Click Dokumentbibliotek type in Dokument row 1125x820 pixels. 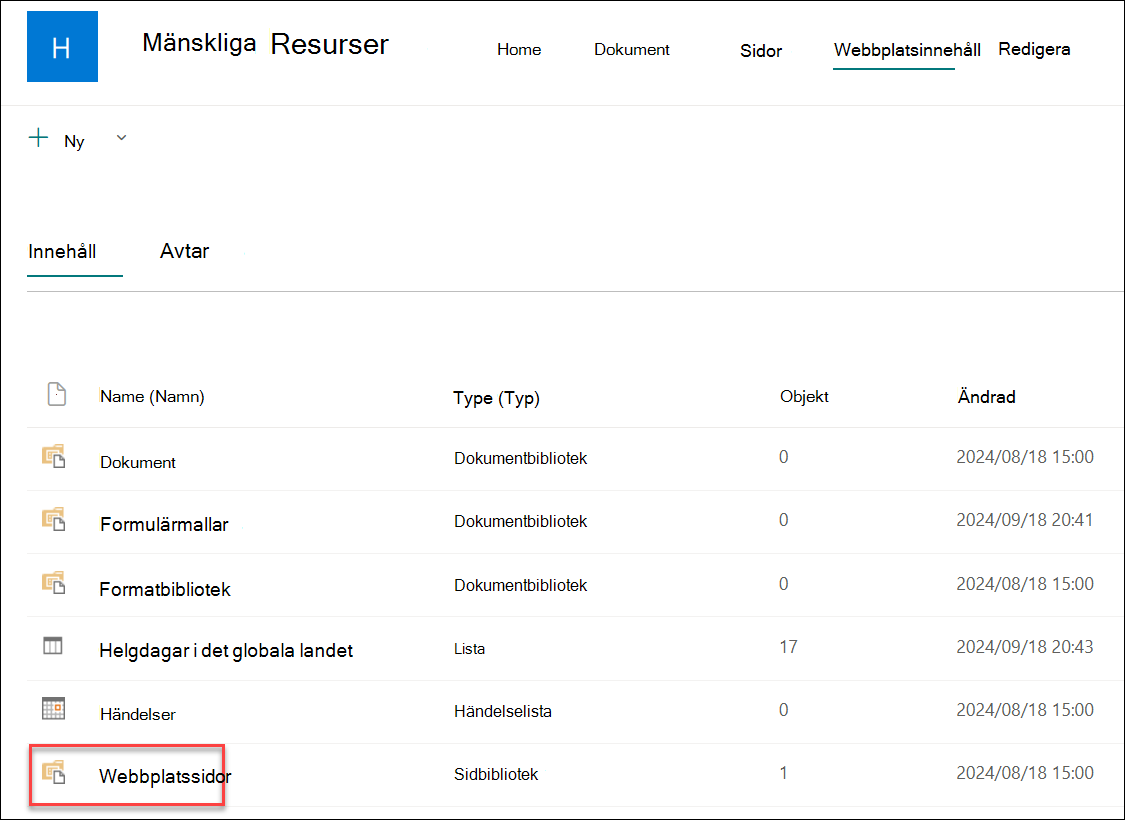(x=521, y=458)
